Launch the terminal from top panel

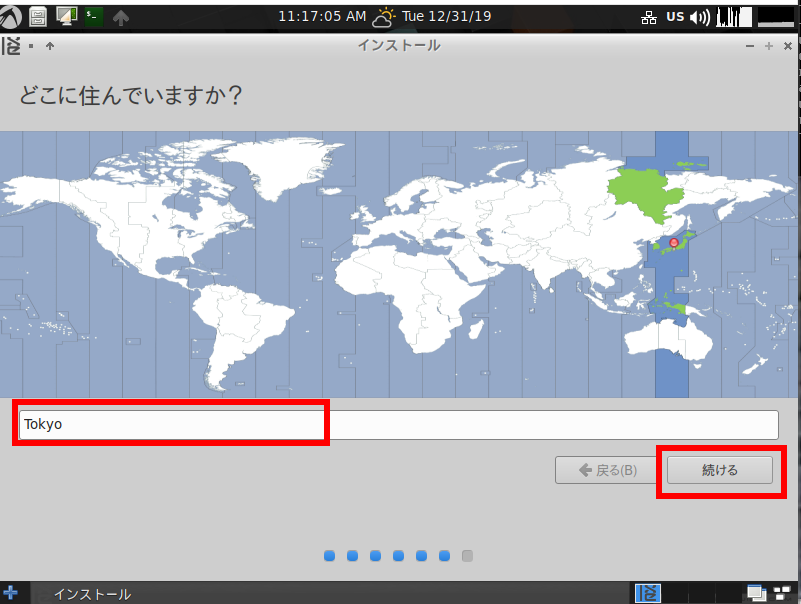[93, 17]
